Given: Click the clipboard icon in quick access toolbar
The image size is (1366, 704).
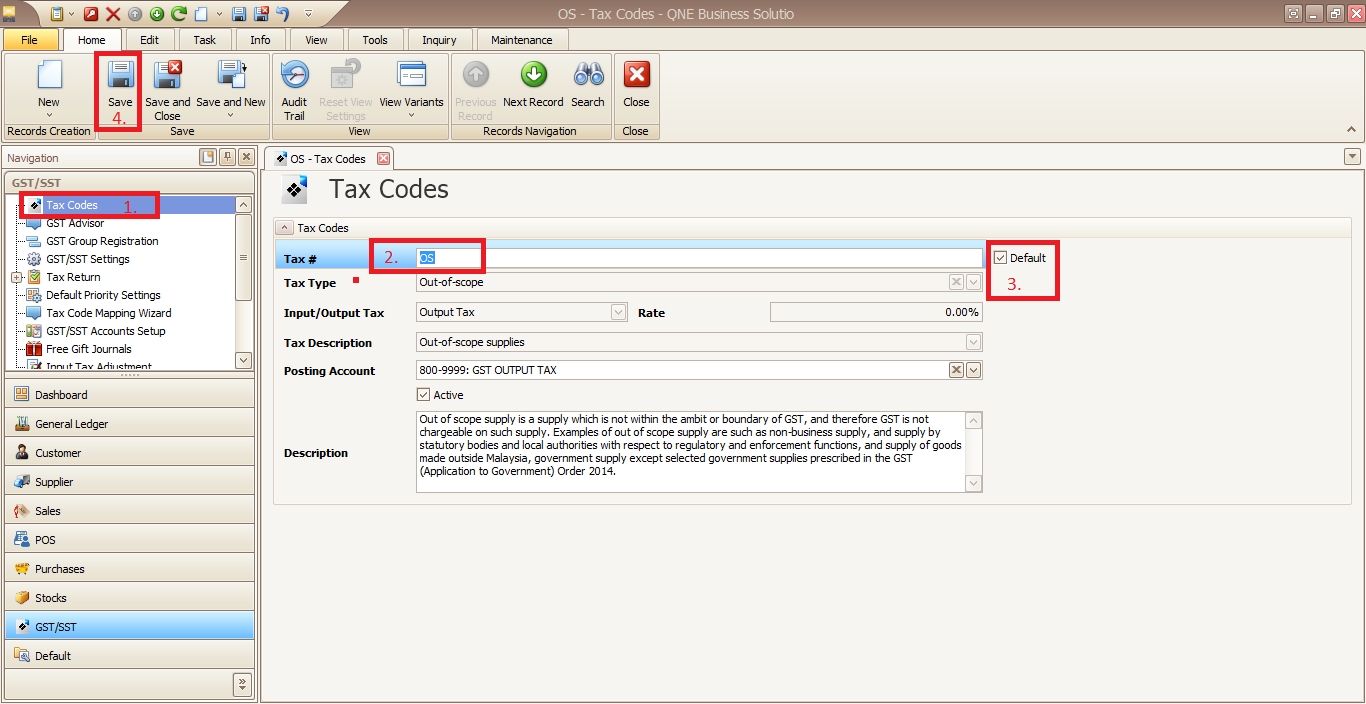Looking at the screenshot, I should point(57,14).
